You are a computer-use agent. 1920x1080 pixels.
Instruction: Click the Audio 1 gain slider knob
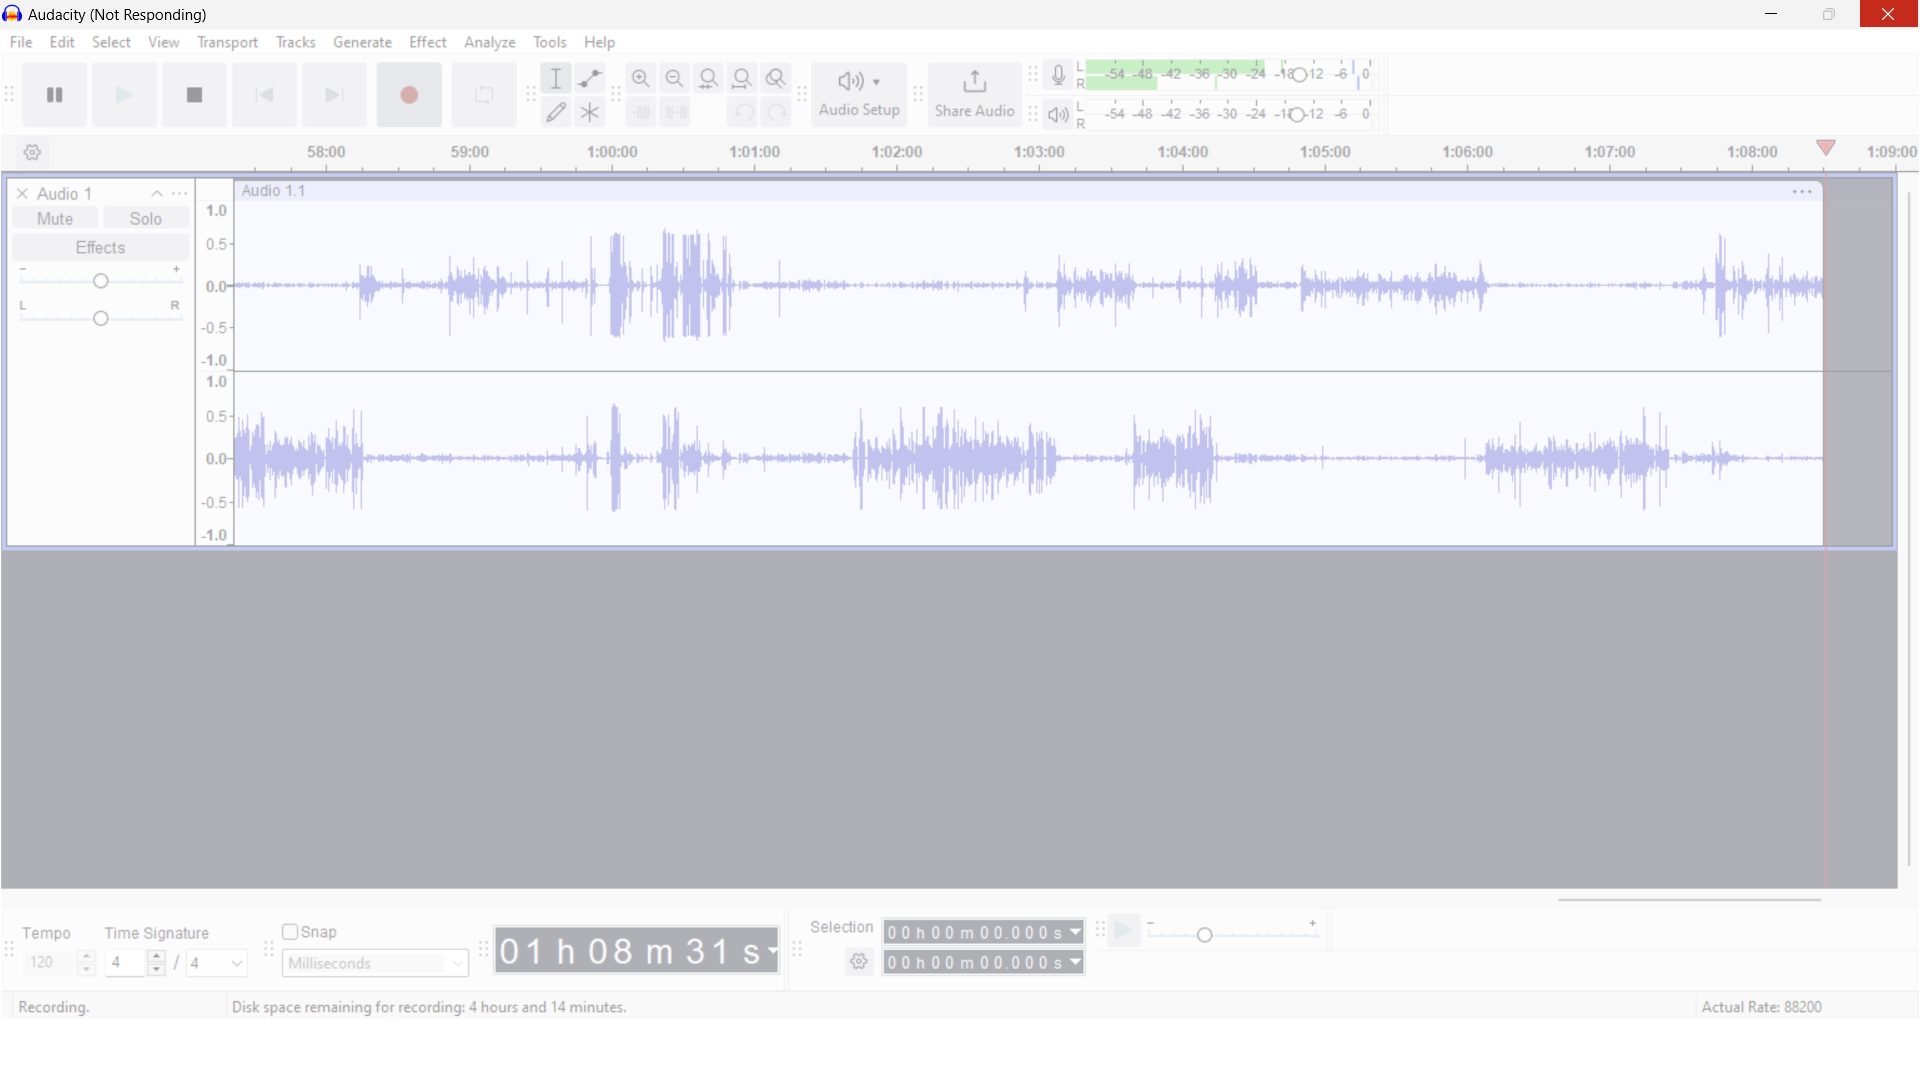pos(100,281)
